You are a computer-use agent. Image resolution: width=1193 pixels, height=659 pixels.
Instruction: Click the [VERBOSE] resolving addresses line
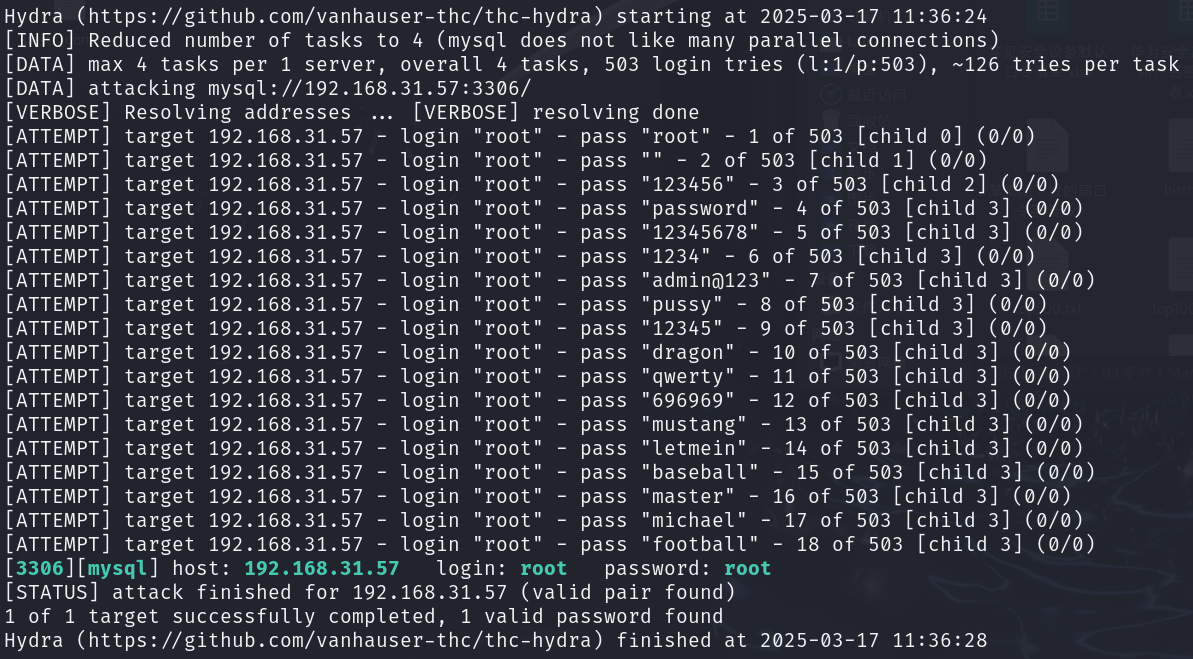[x=352, y=112]
